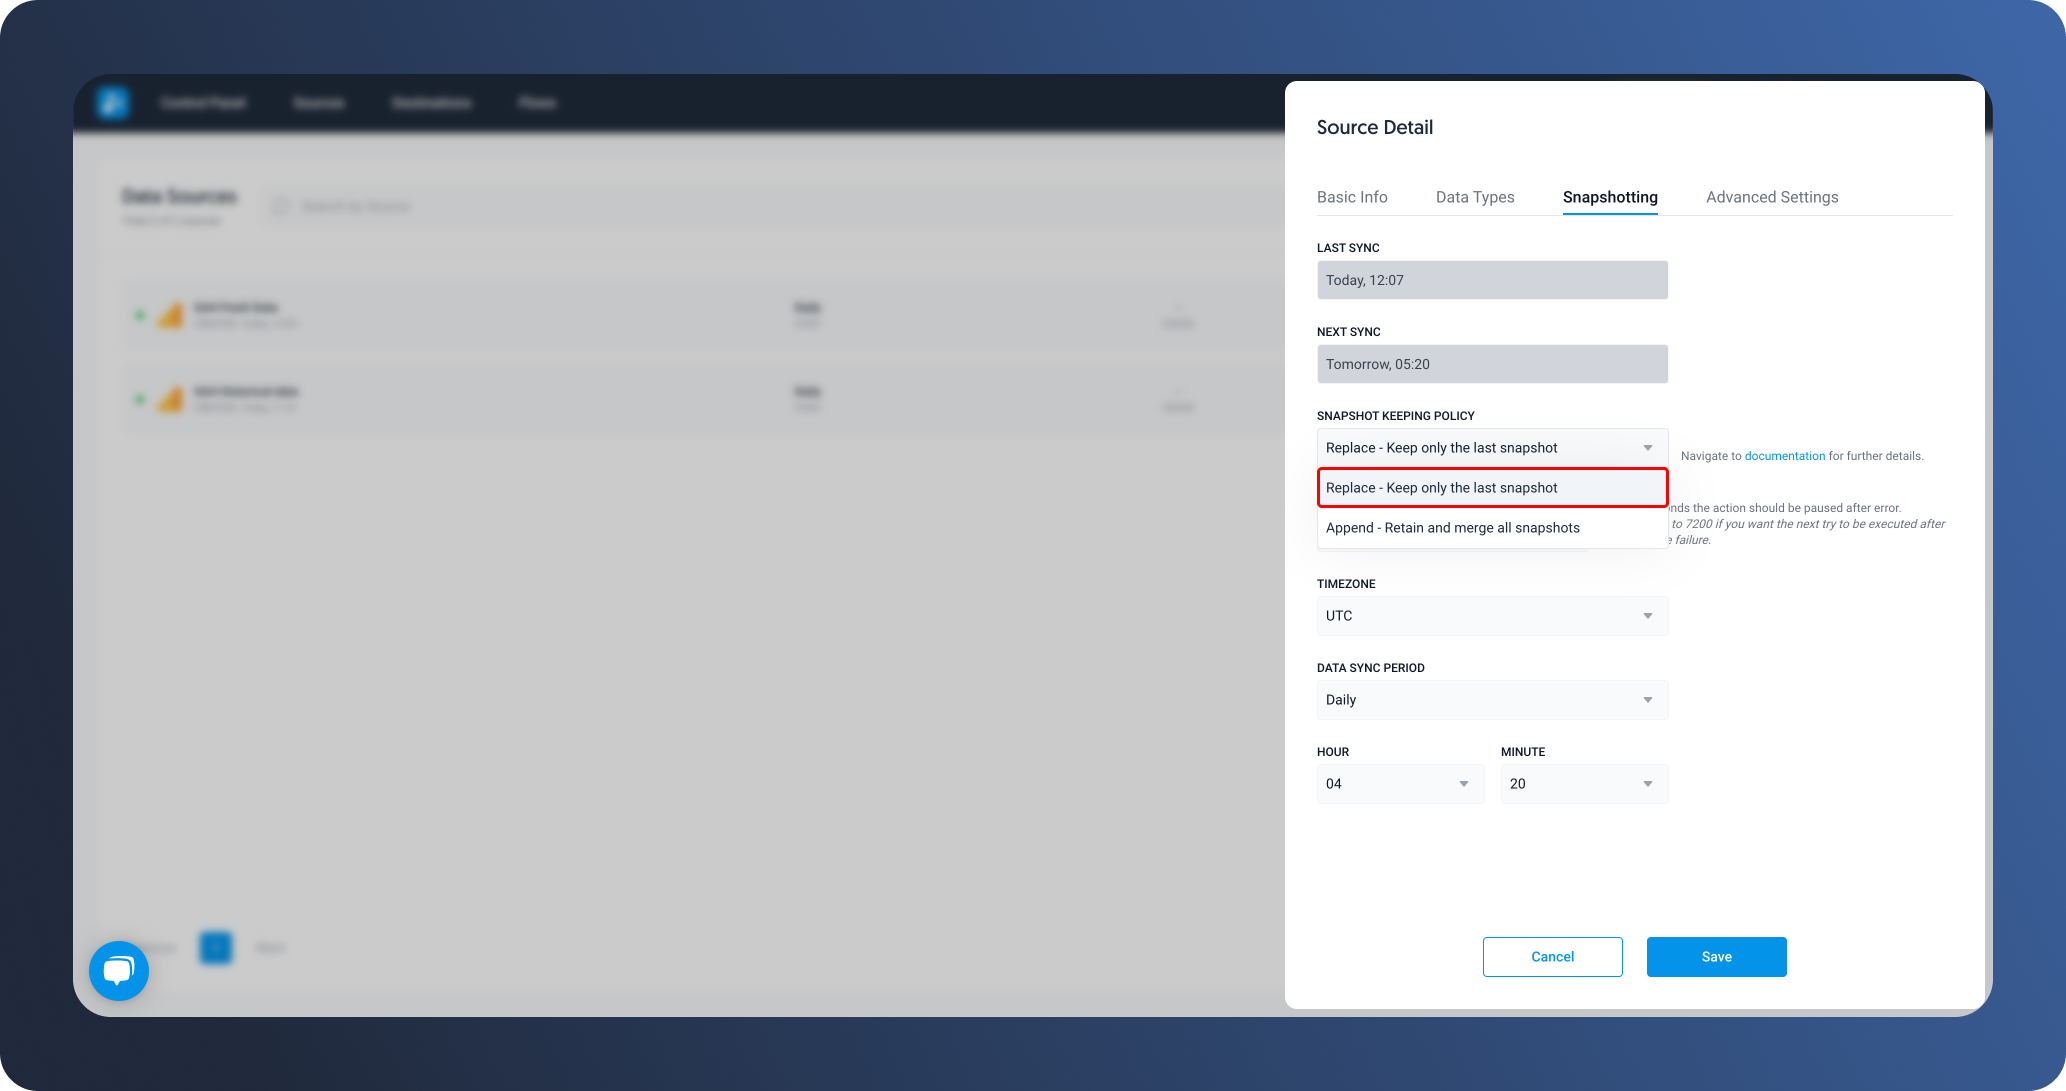
Task: Open the Data Types tab
Action: point(1476,197)
